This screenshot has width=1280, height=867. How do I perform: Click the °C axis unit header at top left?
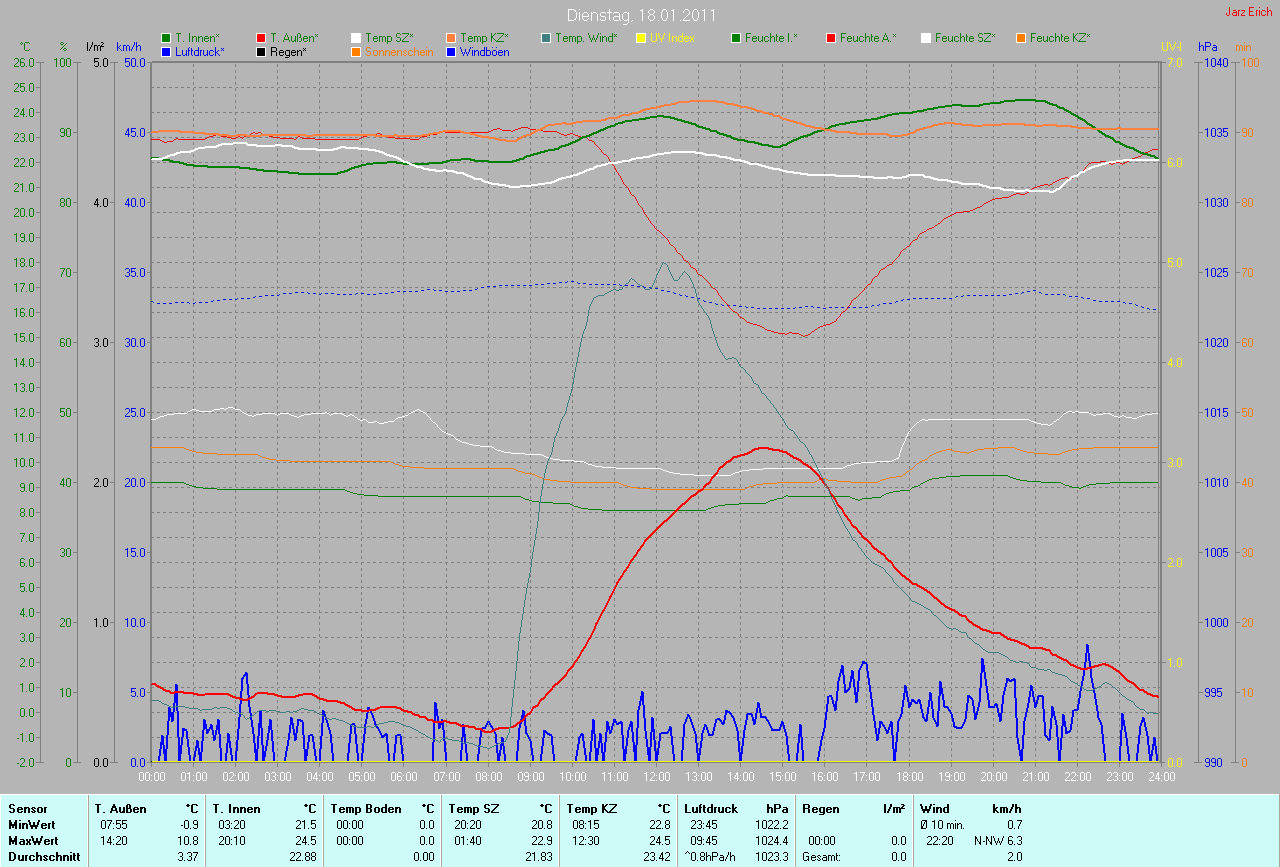[x=26, y=47]
